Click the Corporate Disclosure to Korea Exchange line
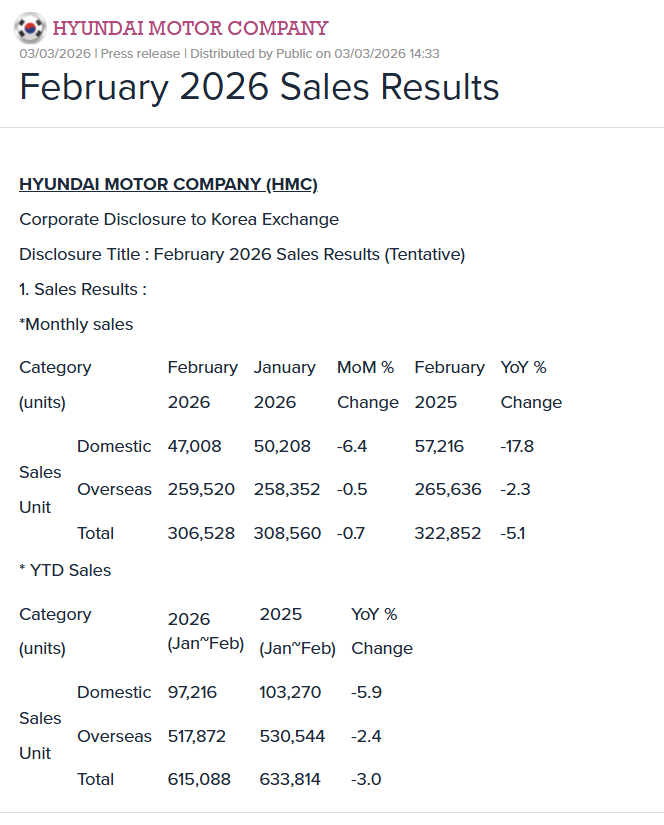664x825 pixels. [x=179, y=219]
